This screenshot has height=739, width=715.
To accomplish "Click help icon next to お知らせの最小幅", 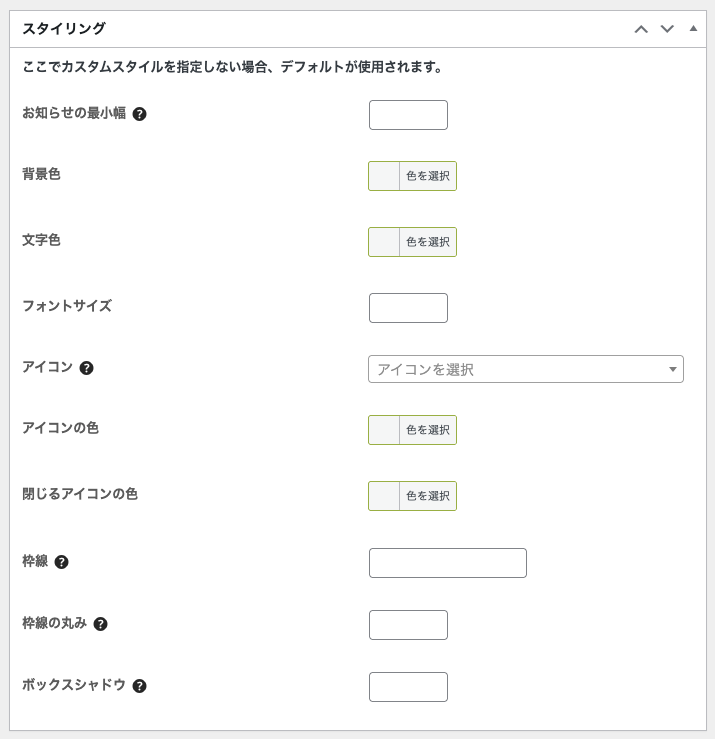I will 140,114.
